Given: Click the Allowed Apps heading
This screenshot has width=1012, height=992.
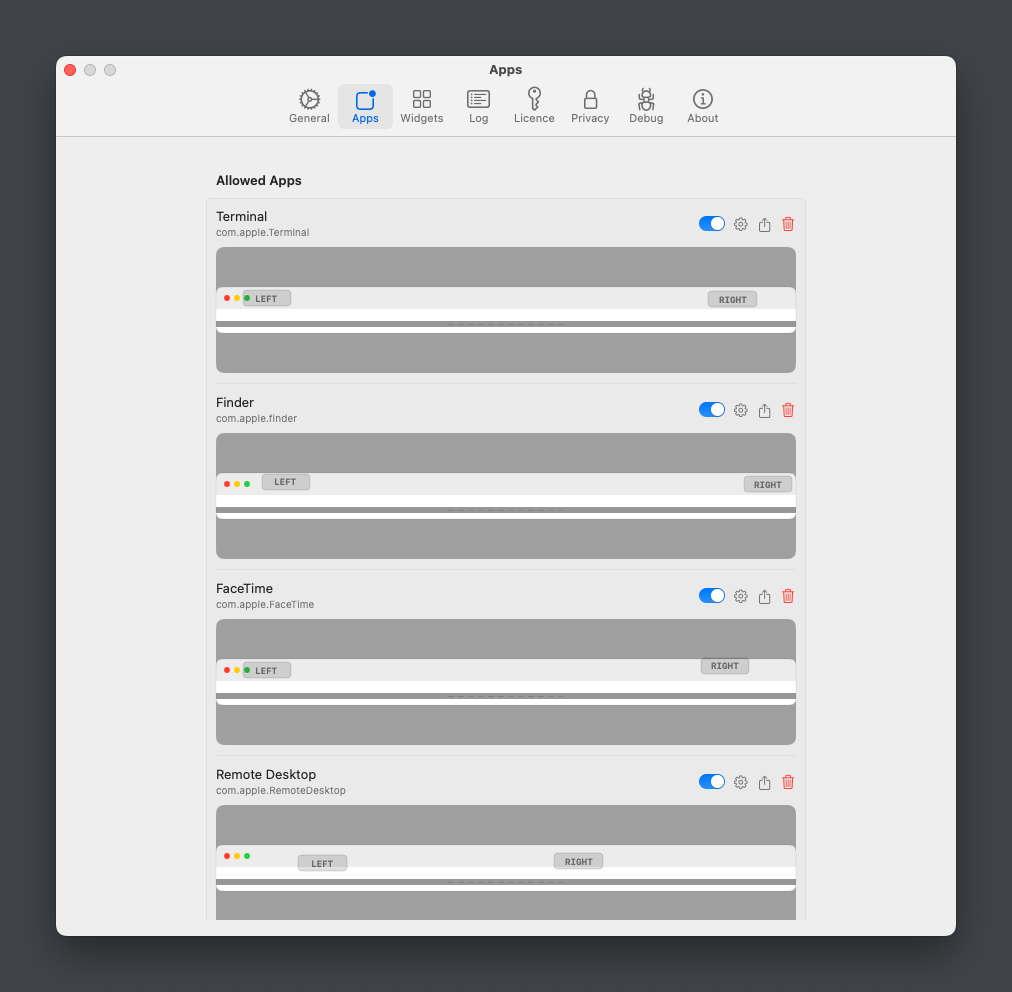Looking at the screenshot, I should click(259, 181).
